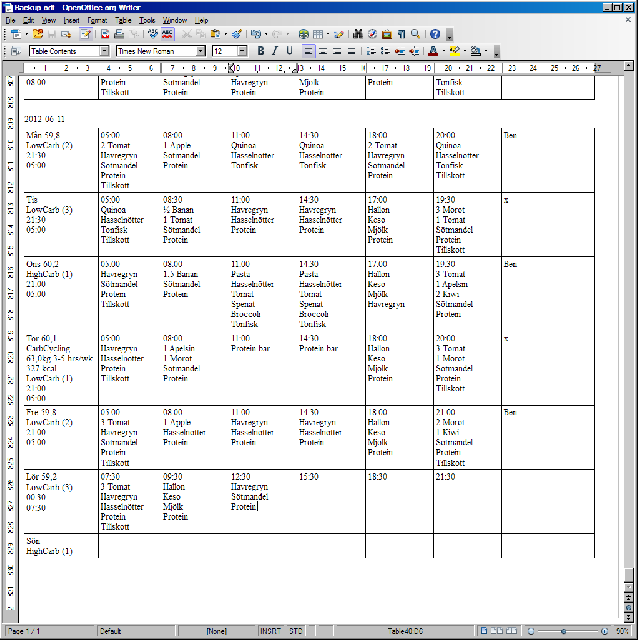638x640 pixels.
Task: Expand the Undo history arrow
Action: click(x=266, y=34)
